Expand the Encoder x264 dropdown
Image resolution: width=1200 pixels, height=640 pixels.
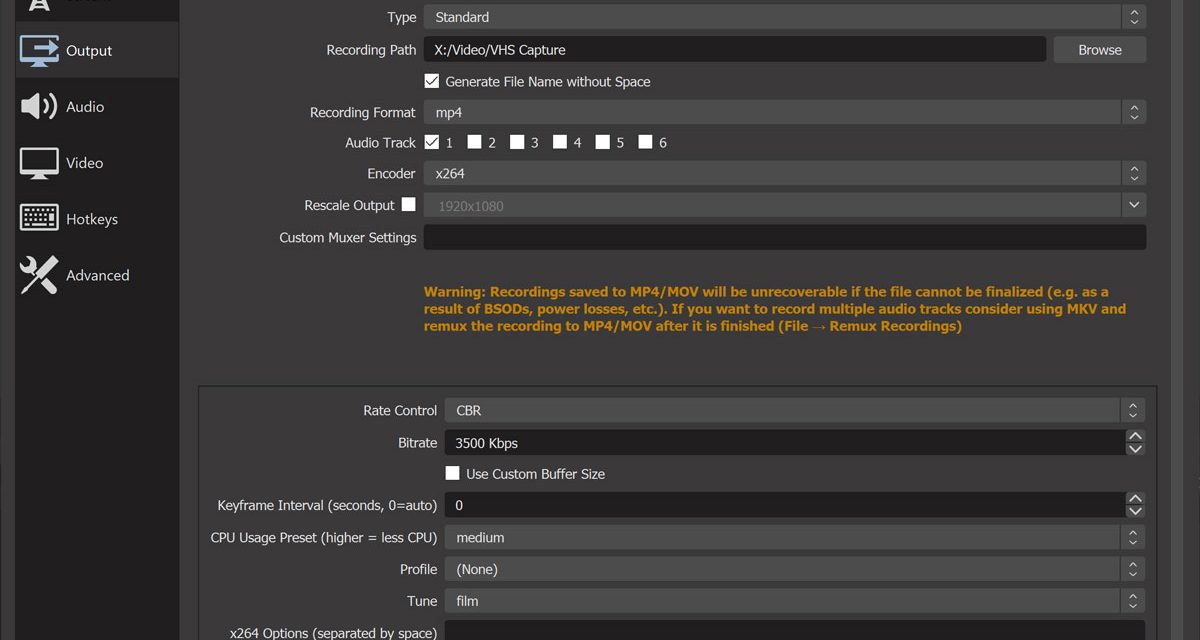784,173
